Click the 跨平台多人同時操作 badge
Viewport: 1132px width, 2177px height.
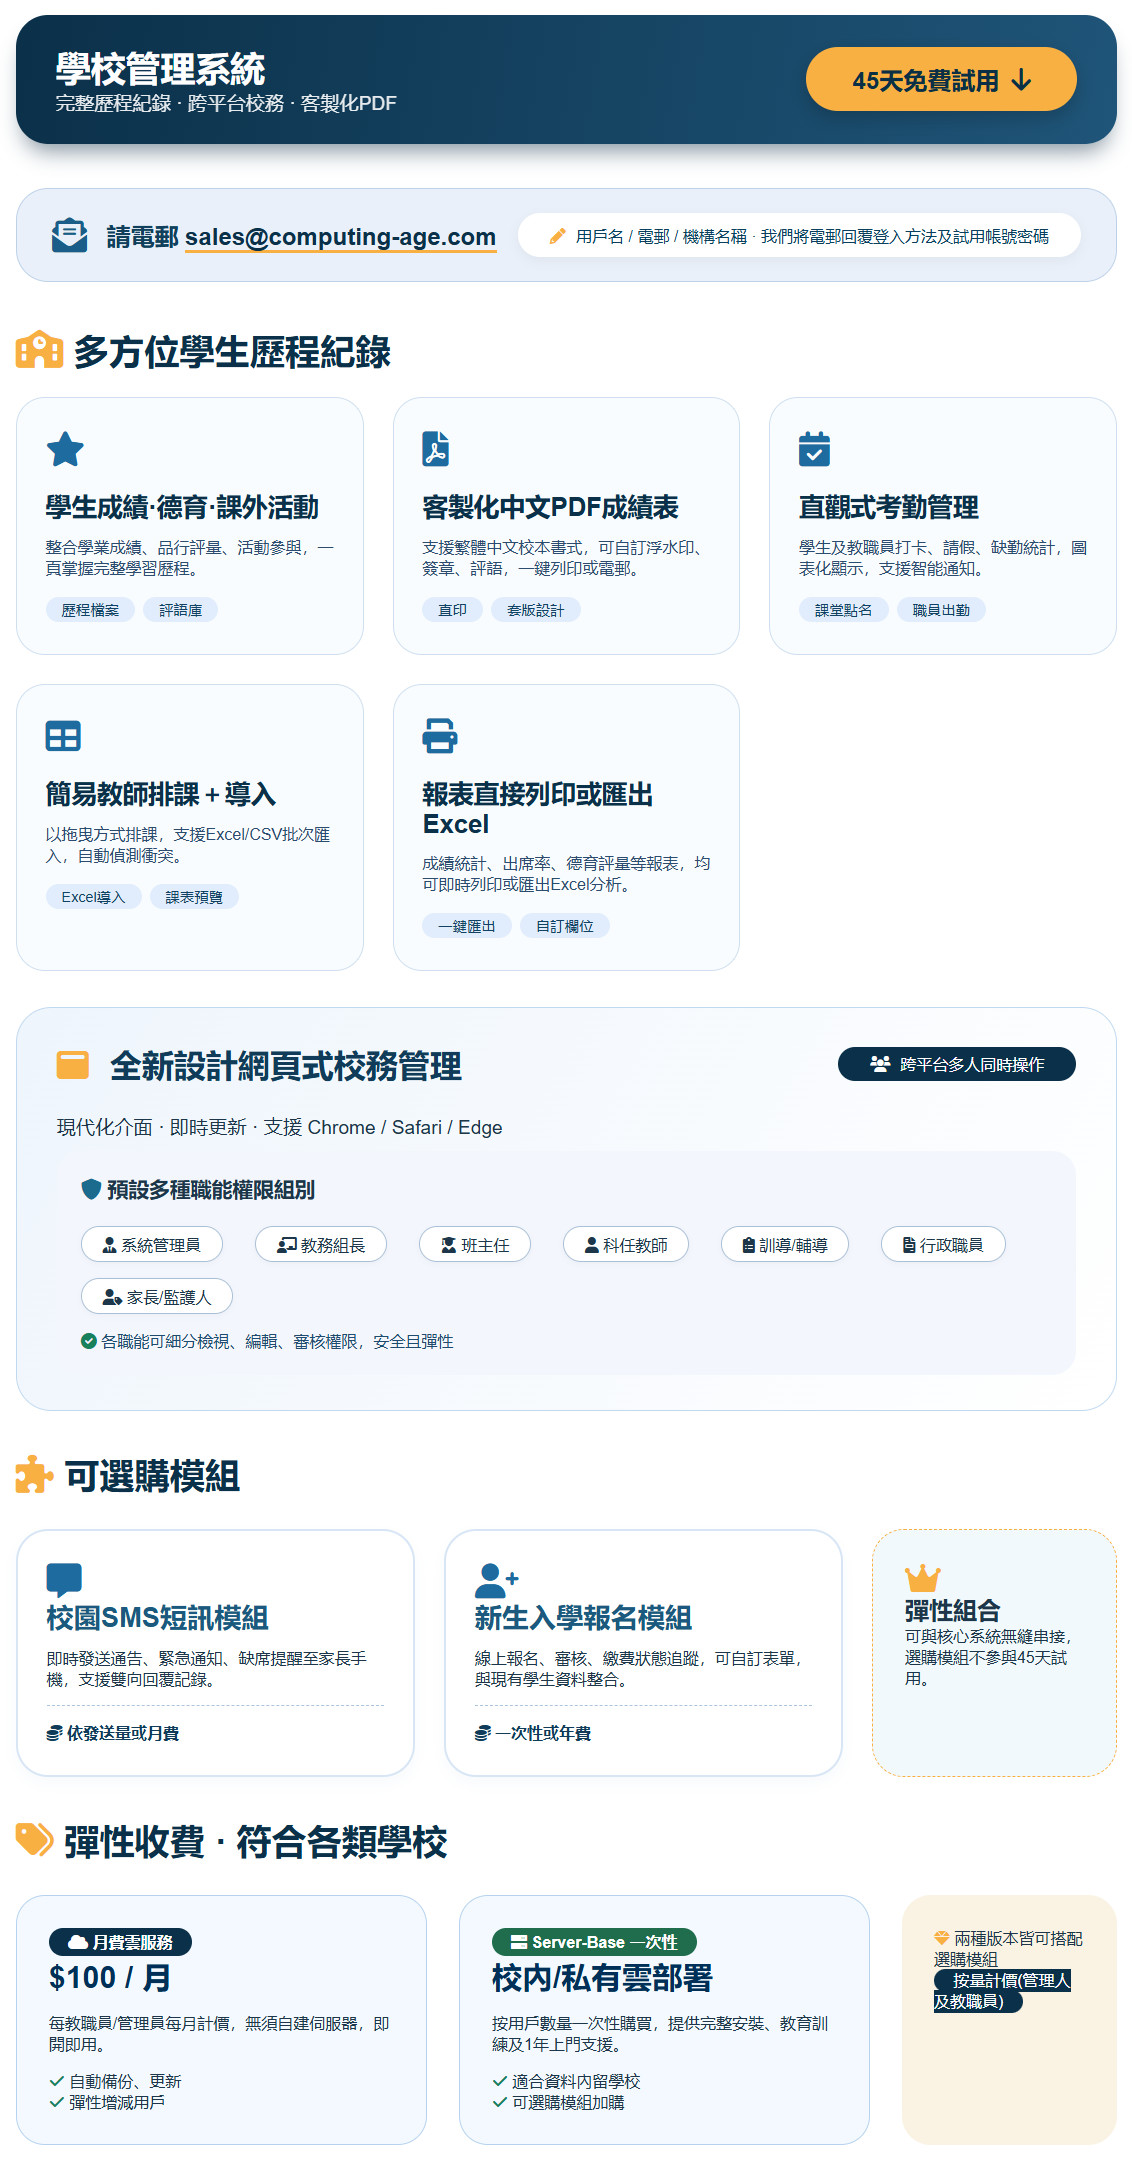coord(956,1064)
